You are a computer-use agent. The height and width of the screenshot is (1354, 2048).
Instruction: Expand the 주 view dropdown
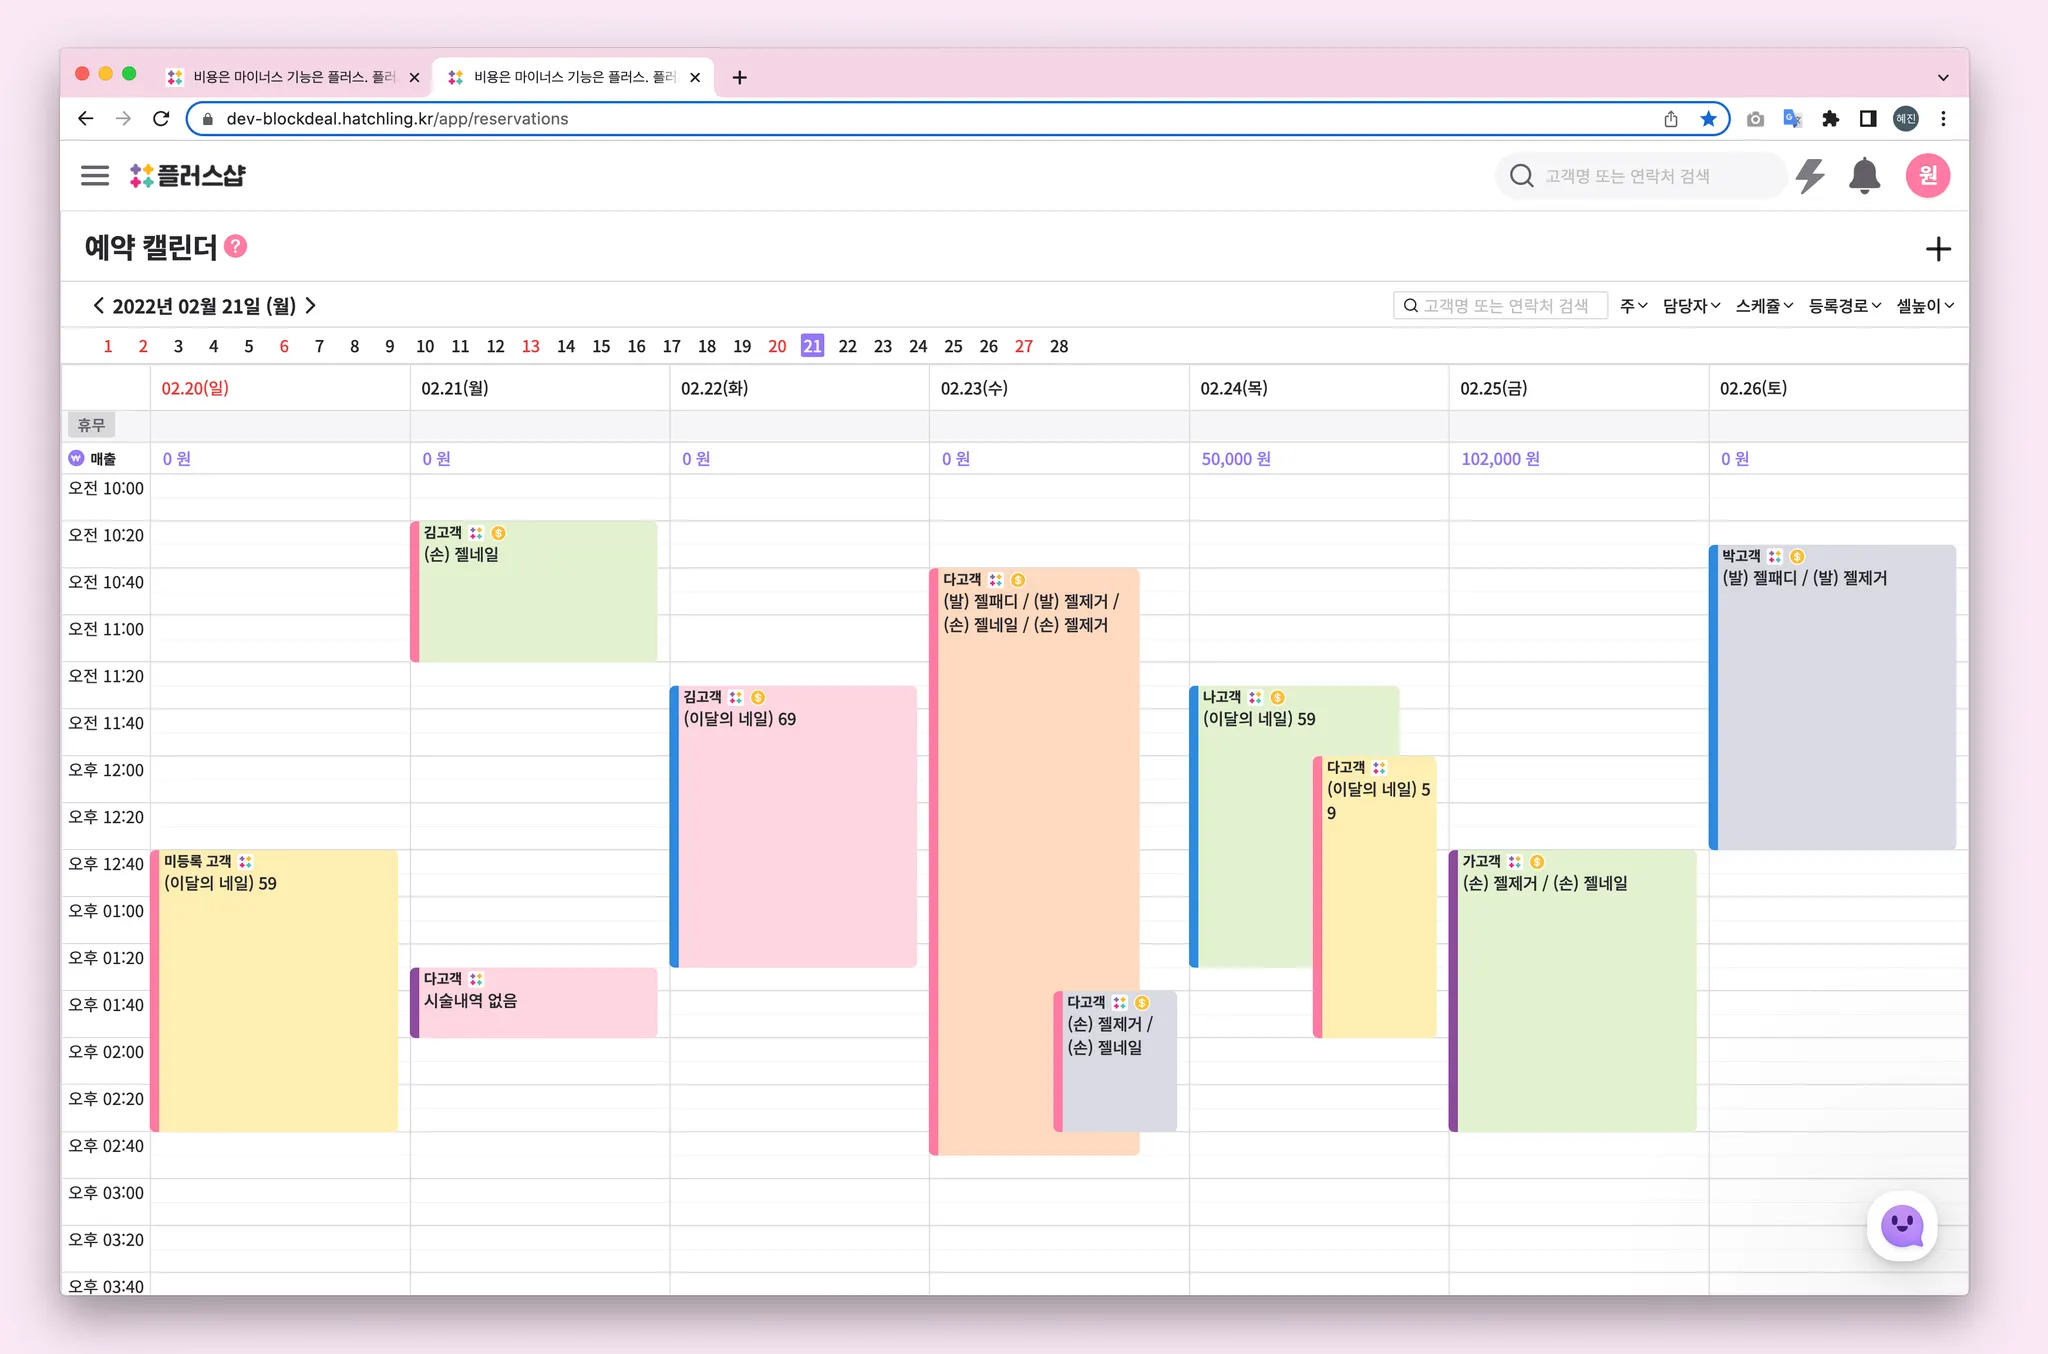tap(1633, 306)
